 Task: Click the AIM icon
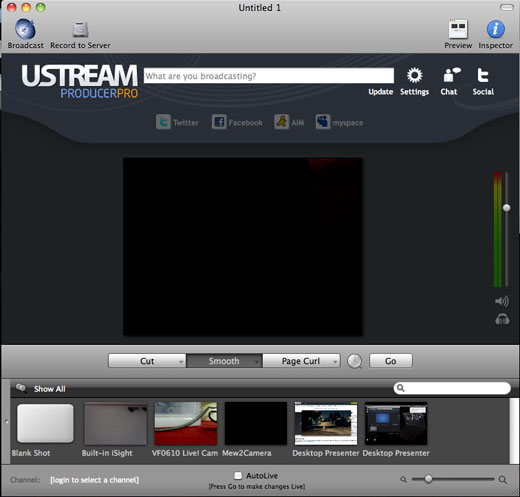282,122
